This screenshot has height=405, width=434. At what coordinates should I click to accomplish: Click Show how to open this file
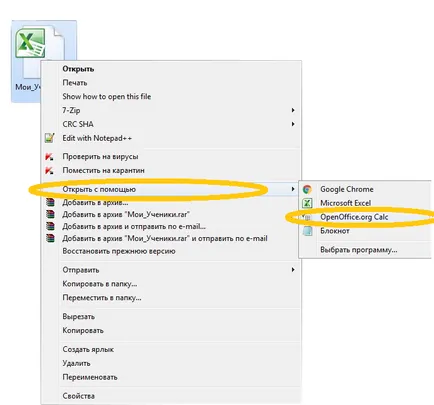(x=107, y=97)
